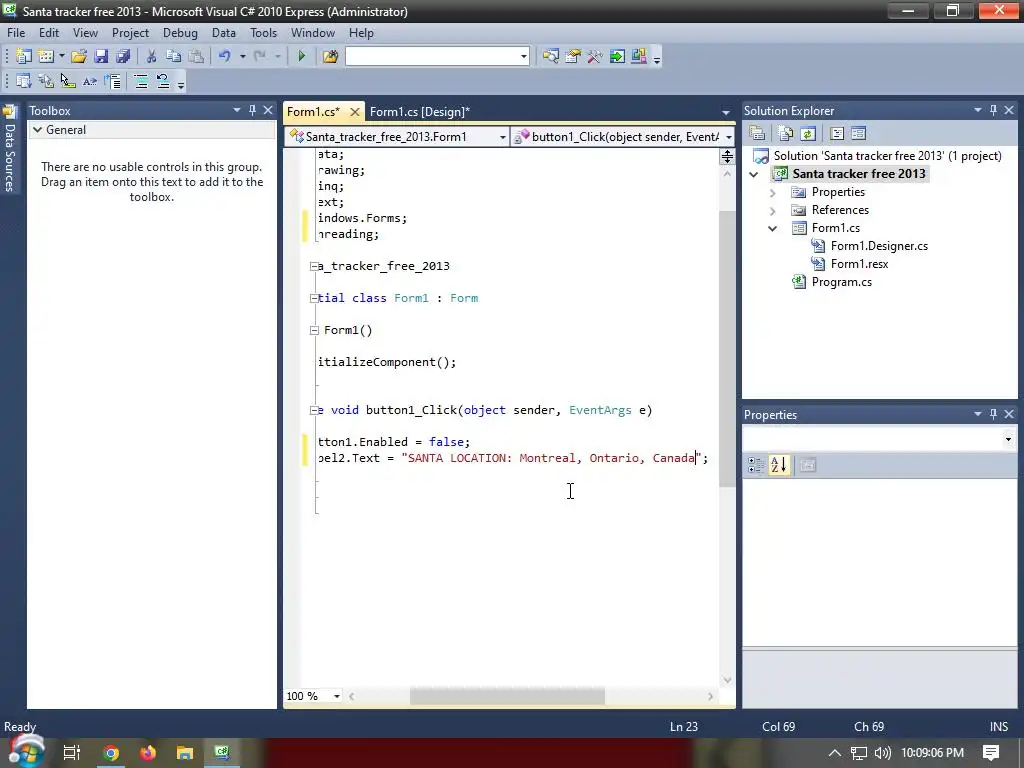Screen dimensions: 1024x768
Task: Click the Copy toolbar icon
Action: 173,56
